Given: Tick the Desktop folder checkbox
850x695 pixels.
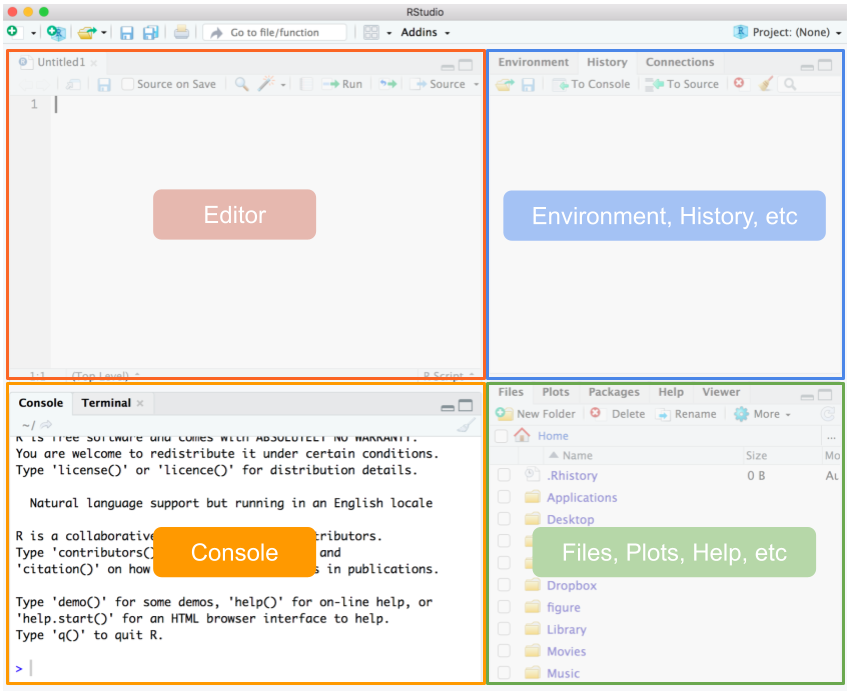Looking at the screenshot, I should tap(504, 519).
